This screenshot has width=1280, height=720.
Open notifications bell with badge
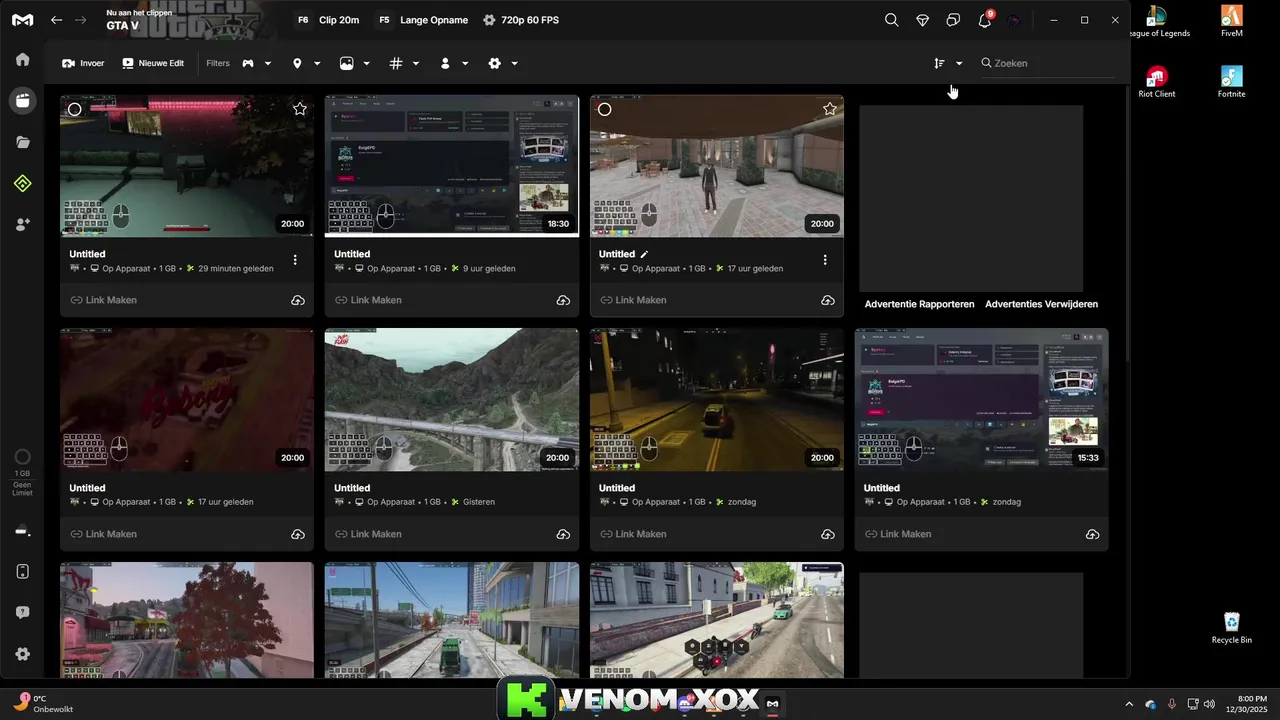point(985,19)
